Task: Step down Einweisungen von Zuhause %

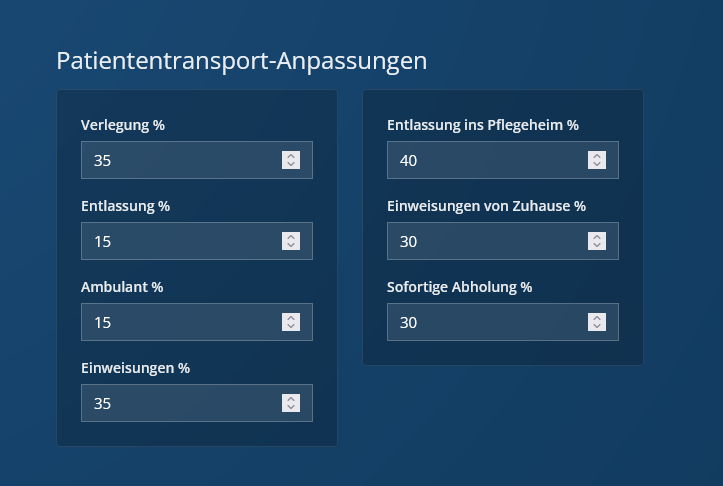Action: (x=597, y=246)
